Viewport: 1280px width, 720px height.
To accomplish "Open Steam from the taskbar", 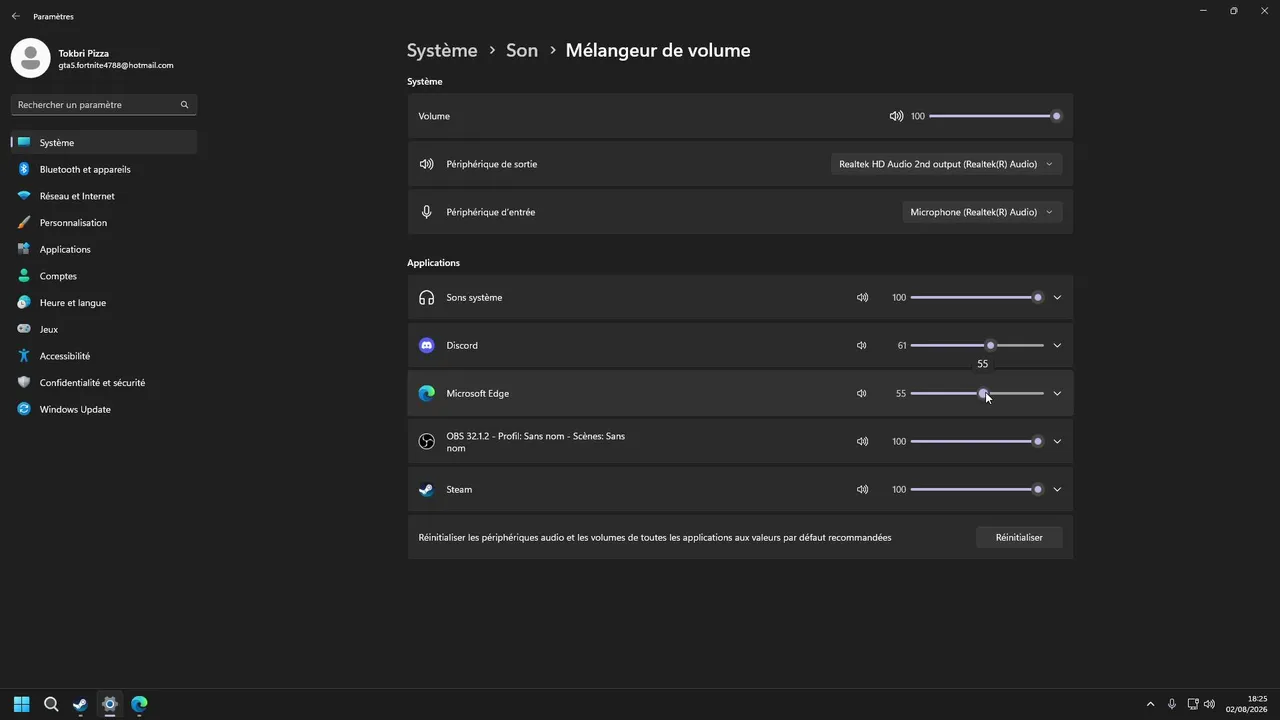I will pos(80,704).
